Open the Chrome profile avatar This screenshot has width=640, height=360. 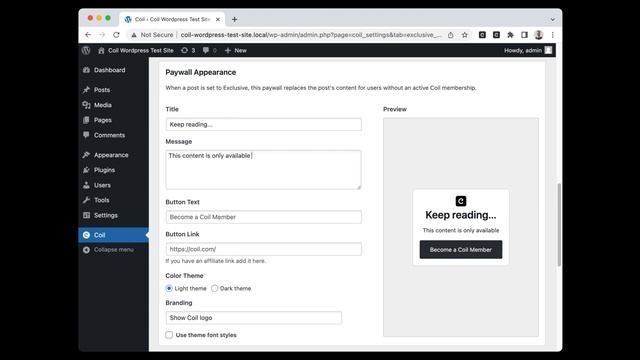point(539,35)
